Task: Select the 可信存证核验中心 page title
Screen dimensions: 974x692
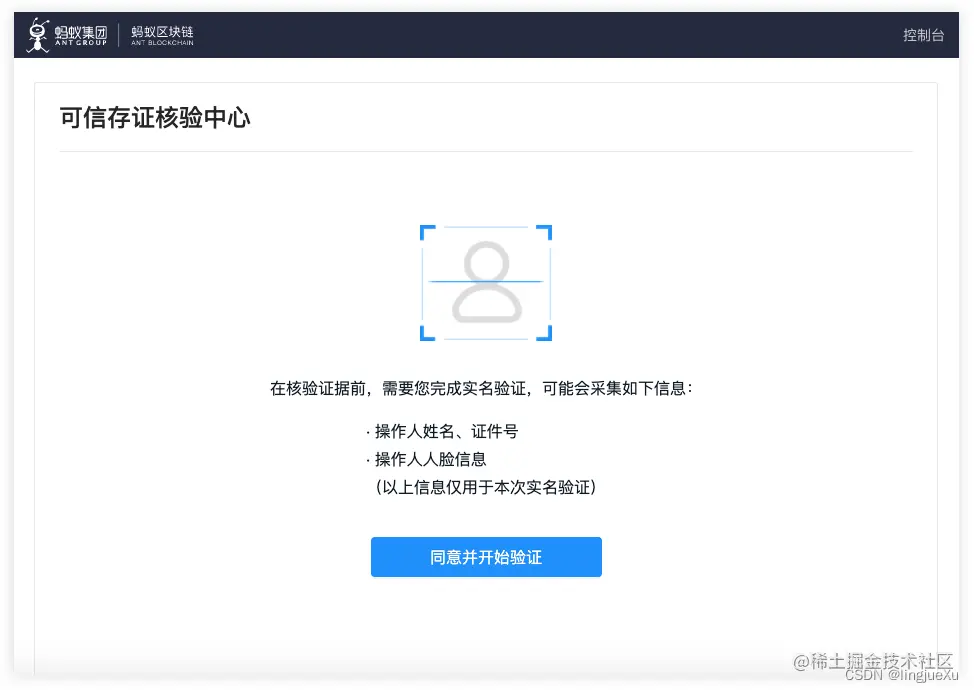Action: (155, 118)
